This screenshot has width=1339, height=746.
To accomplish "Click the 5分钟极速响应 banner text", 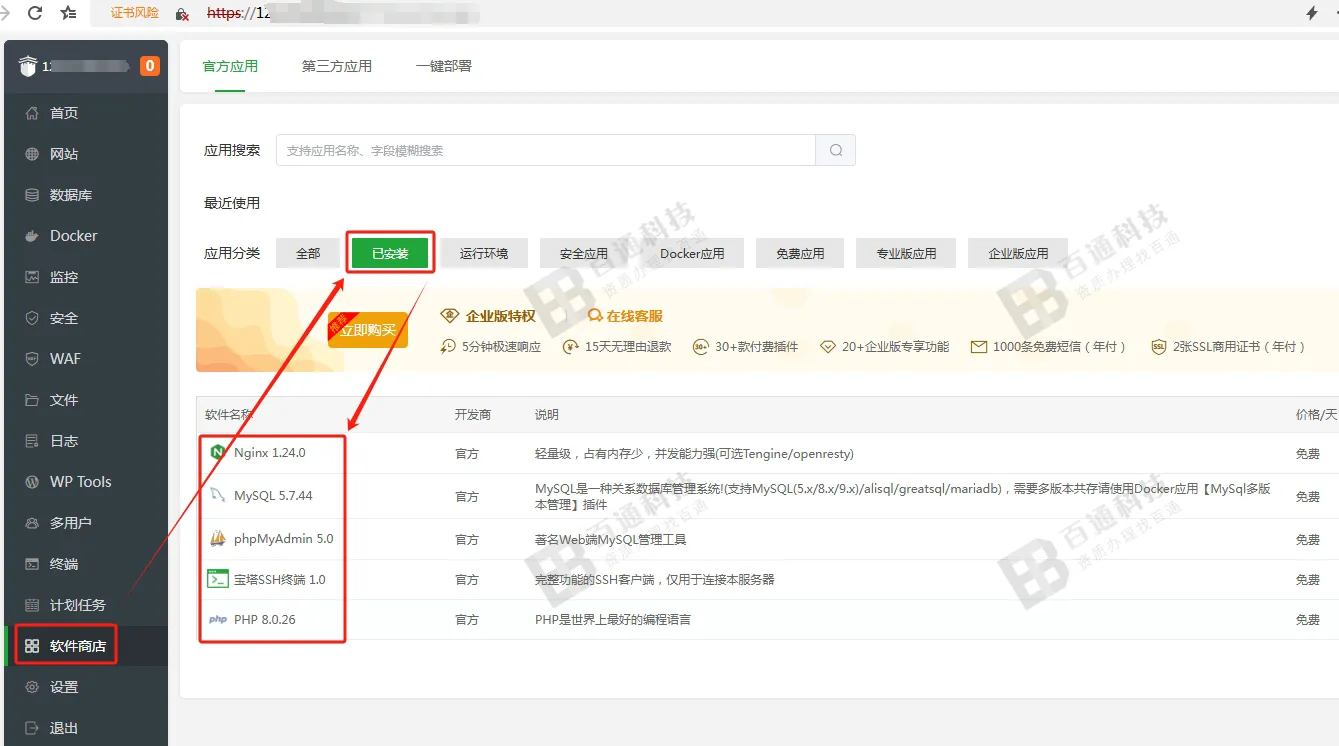I will (501, 346).
